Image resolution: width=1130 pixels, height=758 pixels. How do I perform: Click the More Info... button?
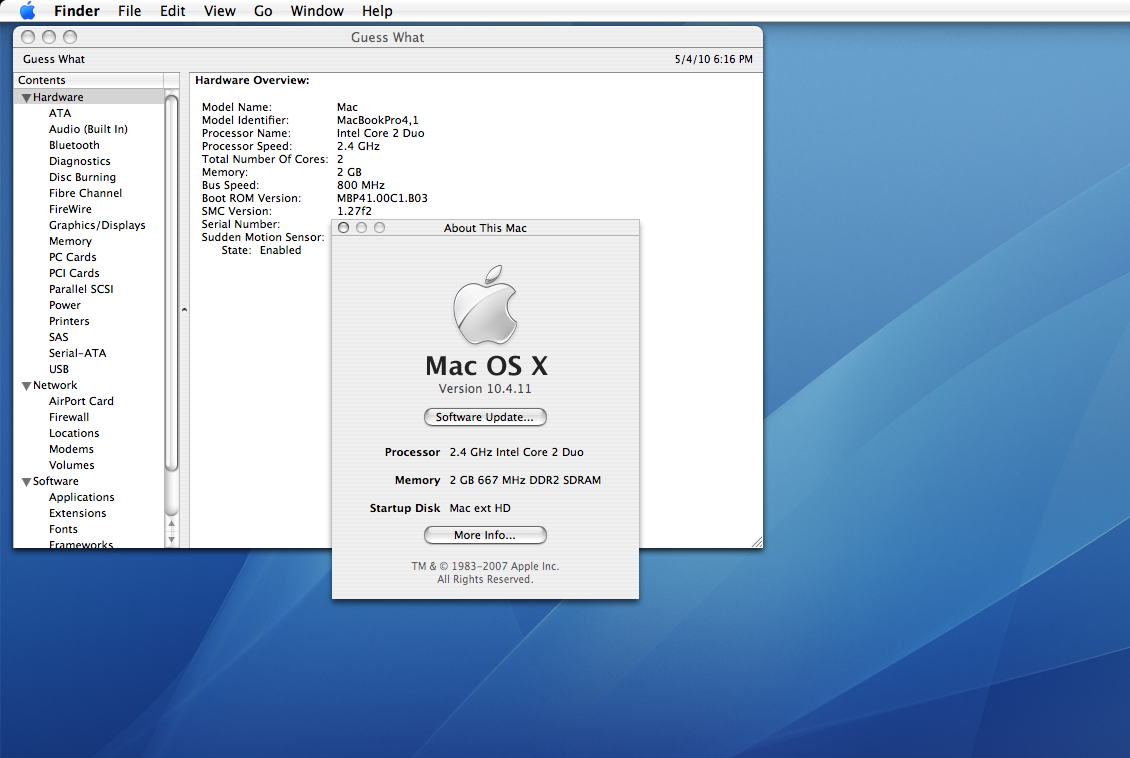click(x=485, y=535)
